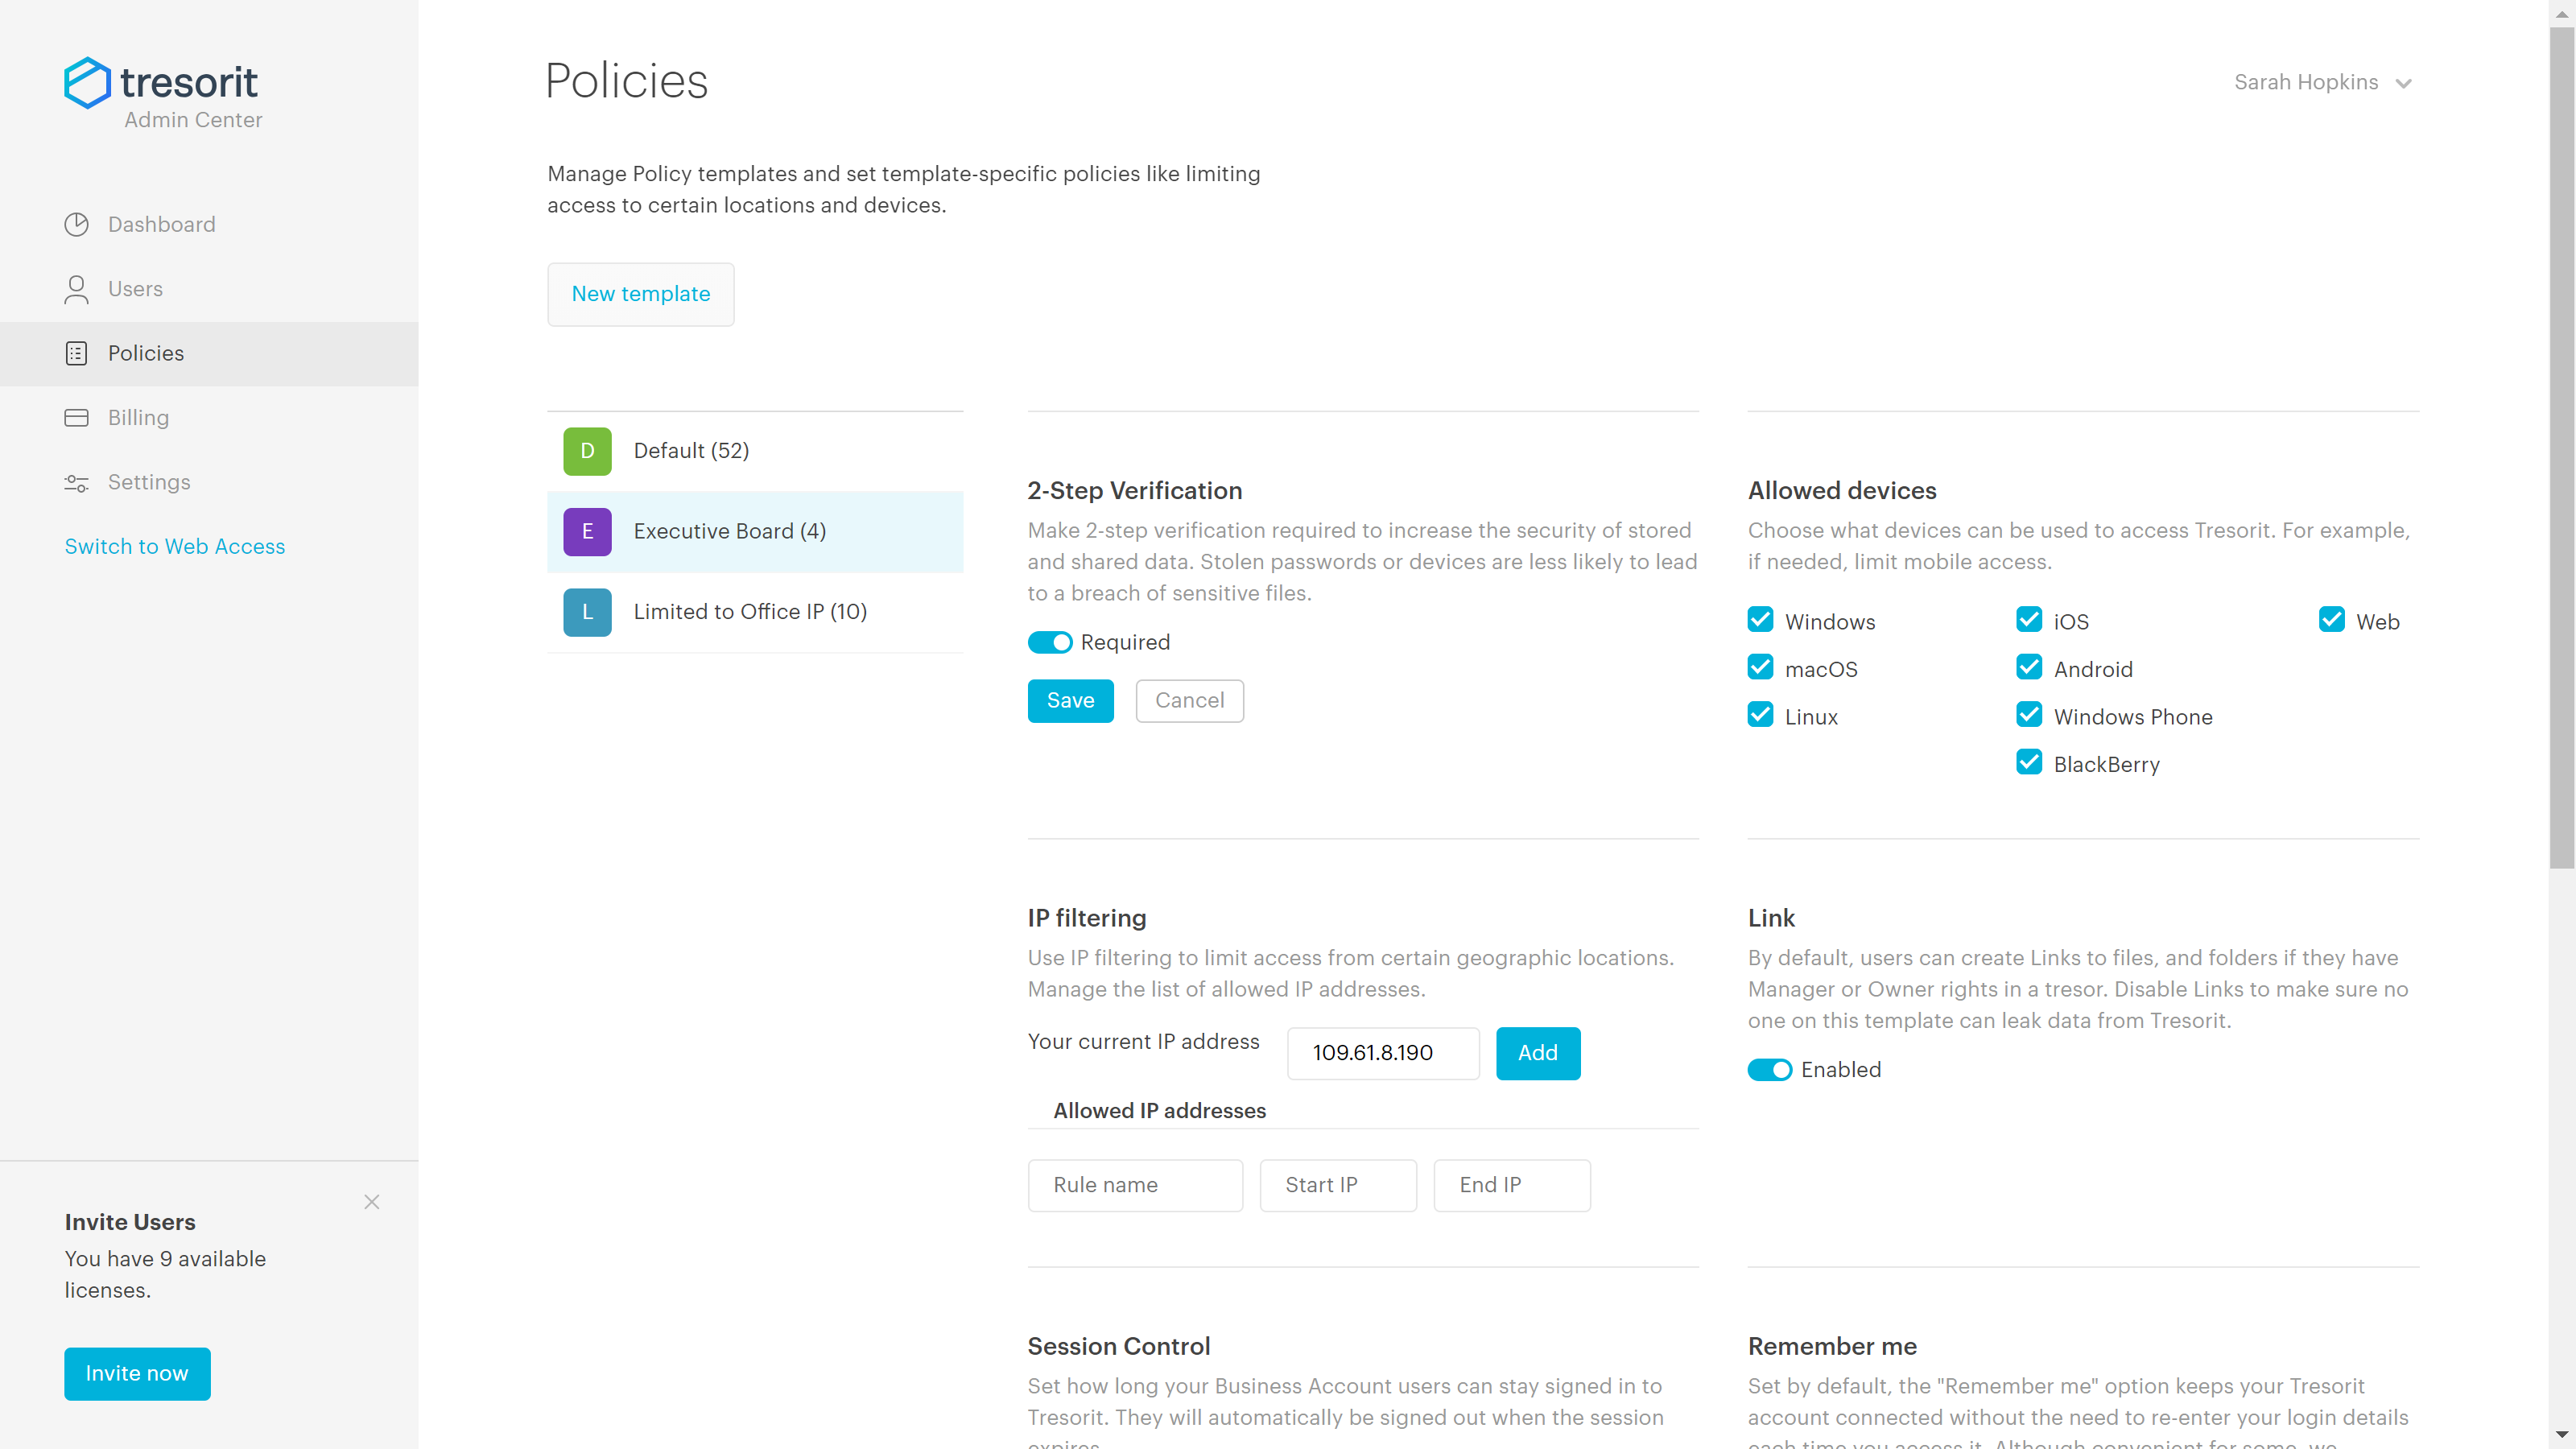Disable the Windows Phone allowed device checkbox
2576x1449 pixels.
[2029, 715]
